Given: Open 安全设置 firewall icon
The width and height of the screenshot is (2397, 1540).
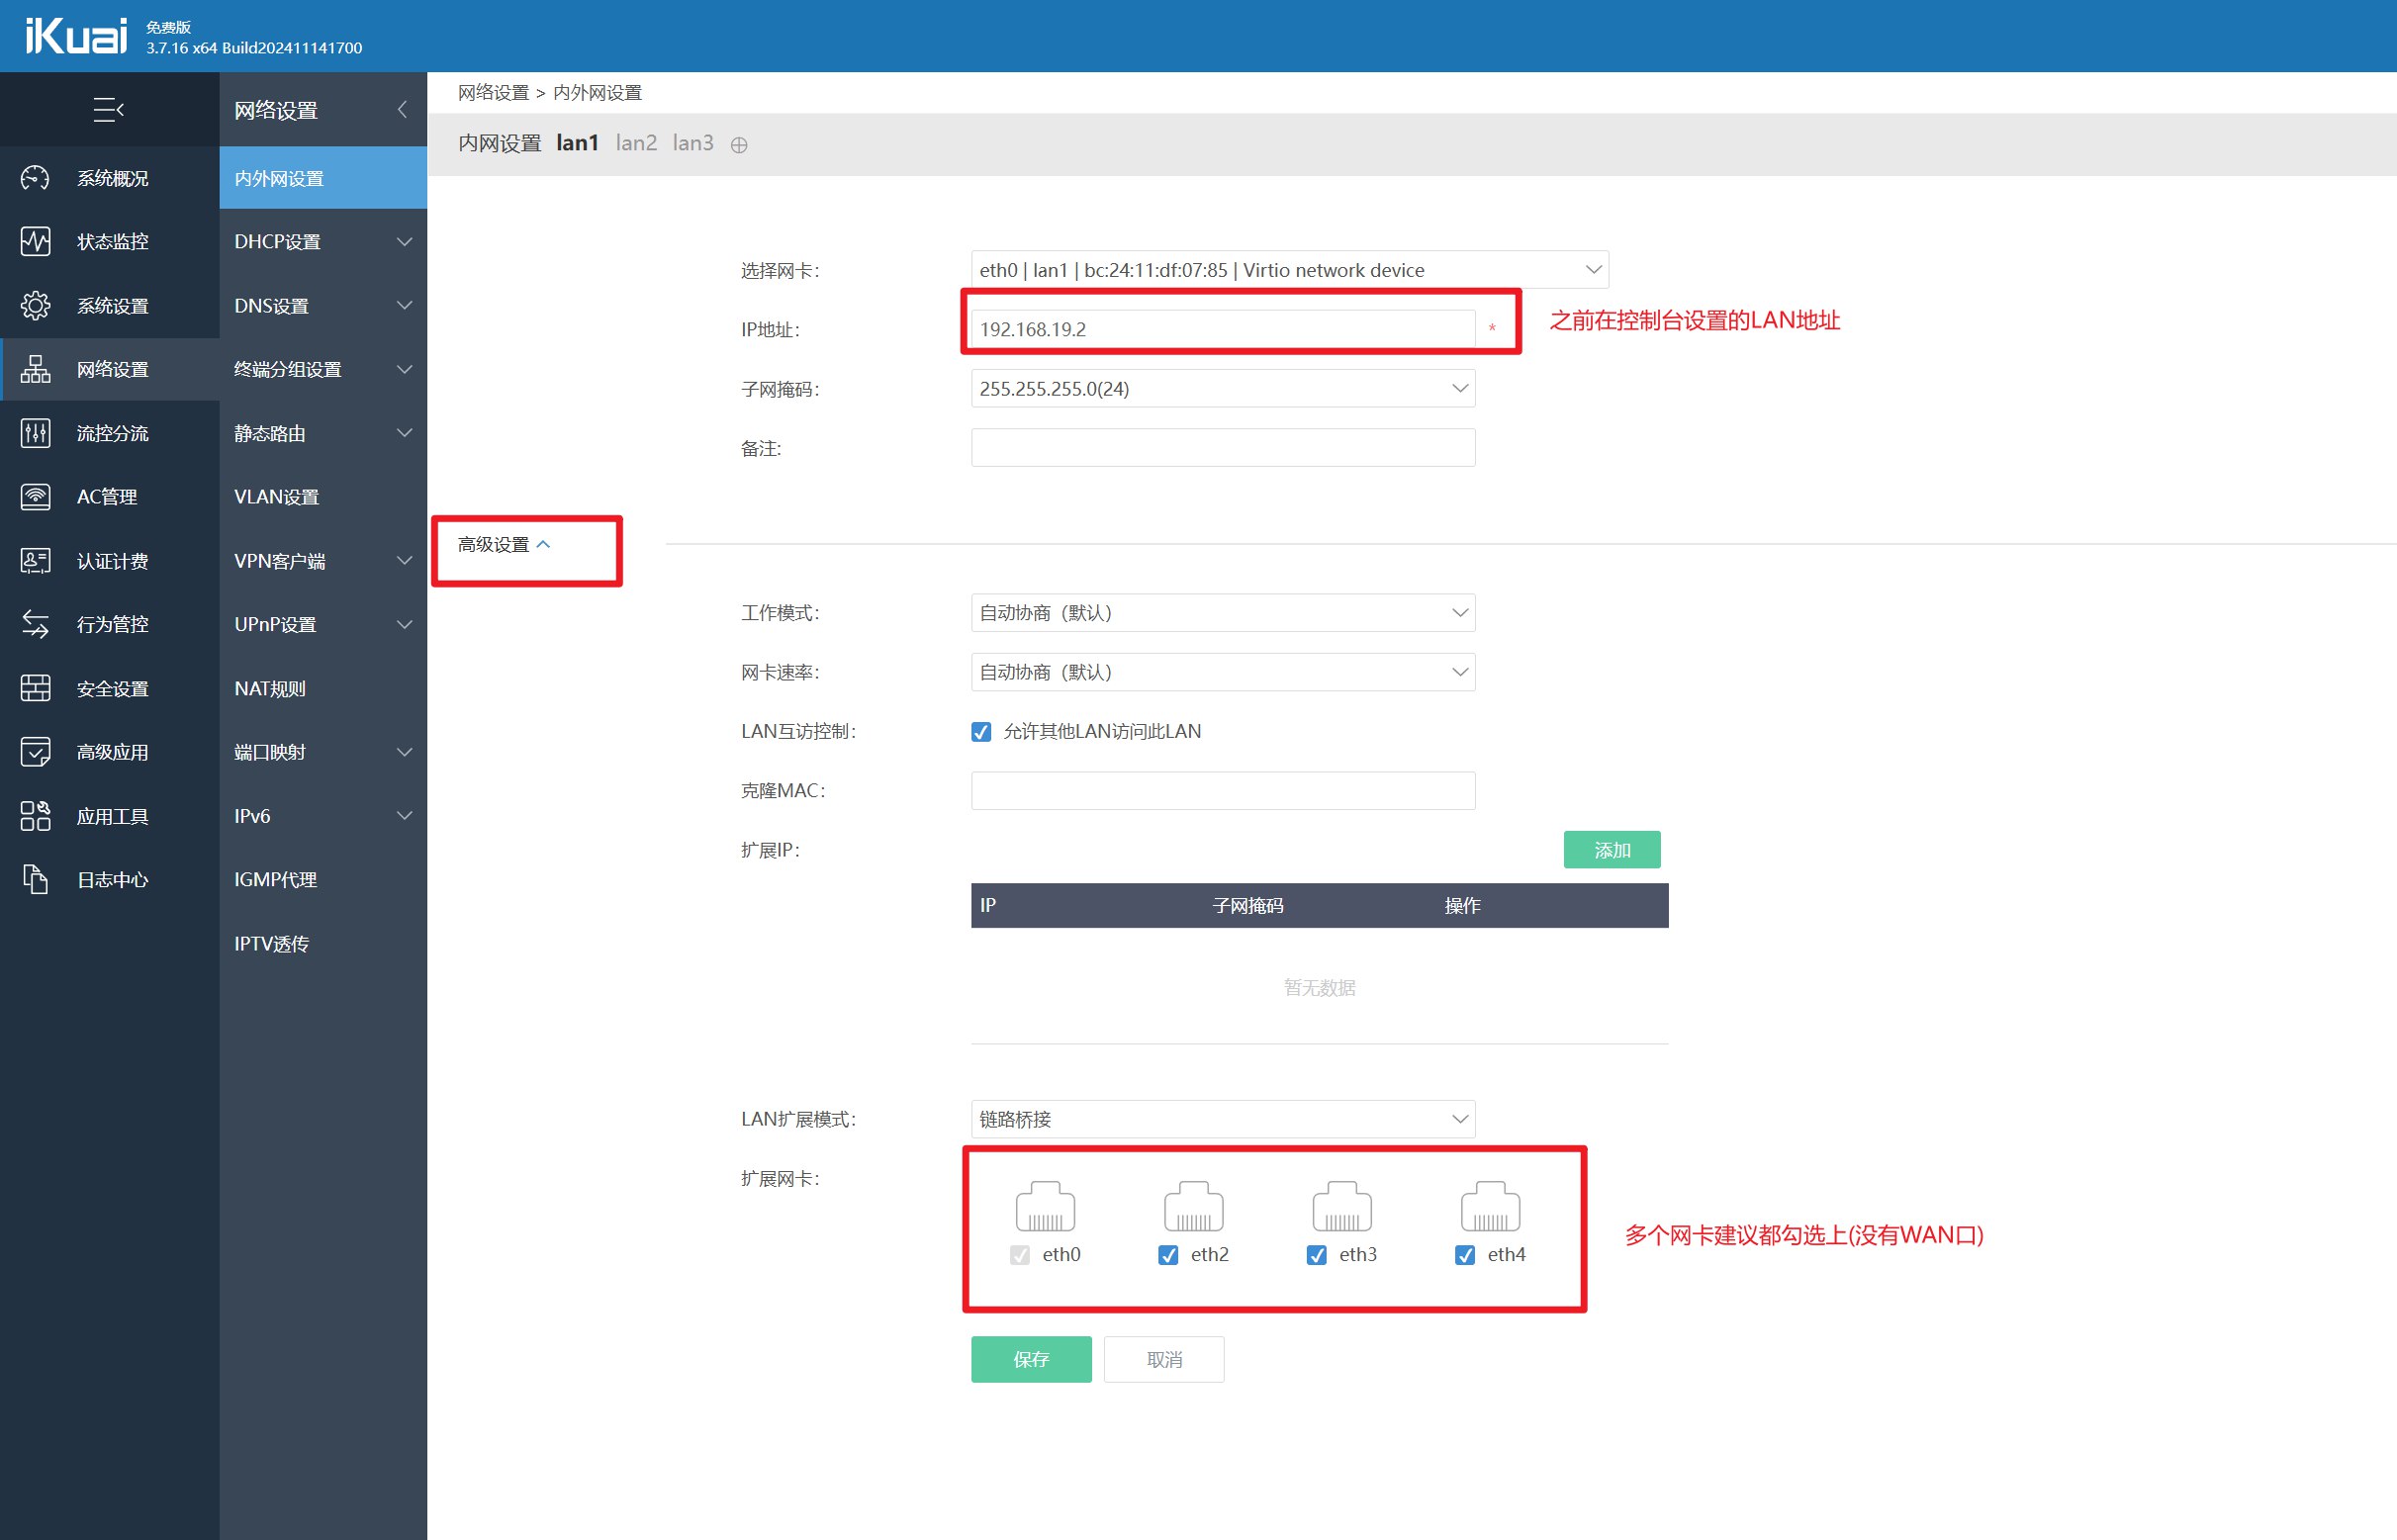Looking at the screenshot, I should coord(35,688).
